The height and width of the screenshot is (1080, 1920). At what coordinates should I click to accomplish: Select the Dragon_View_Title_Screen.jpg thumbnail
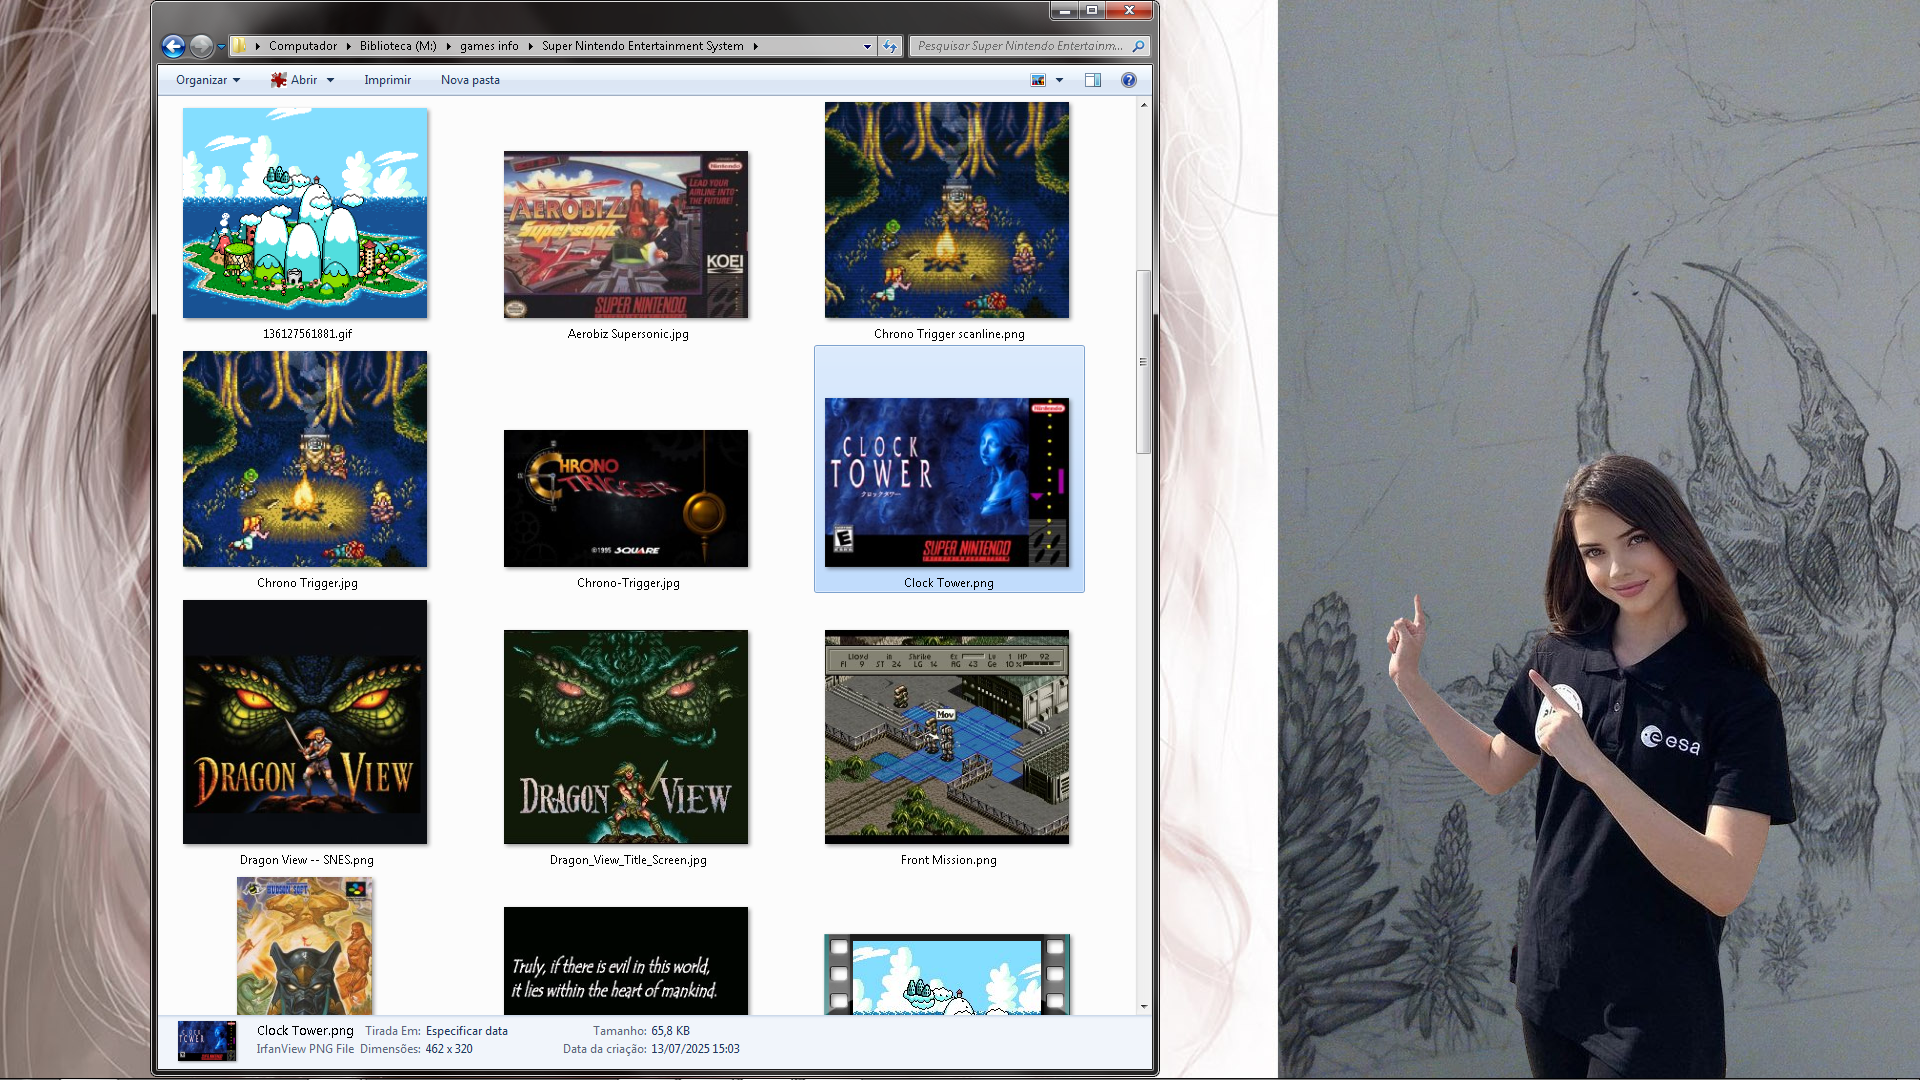[626, 737]
